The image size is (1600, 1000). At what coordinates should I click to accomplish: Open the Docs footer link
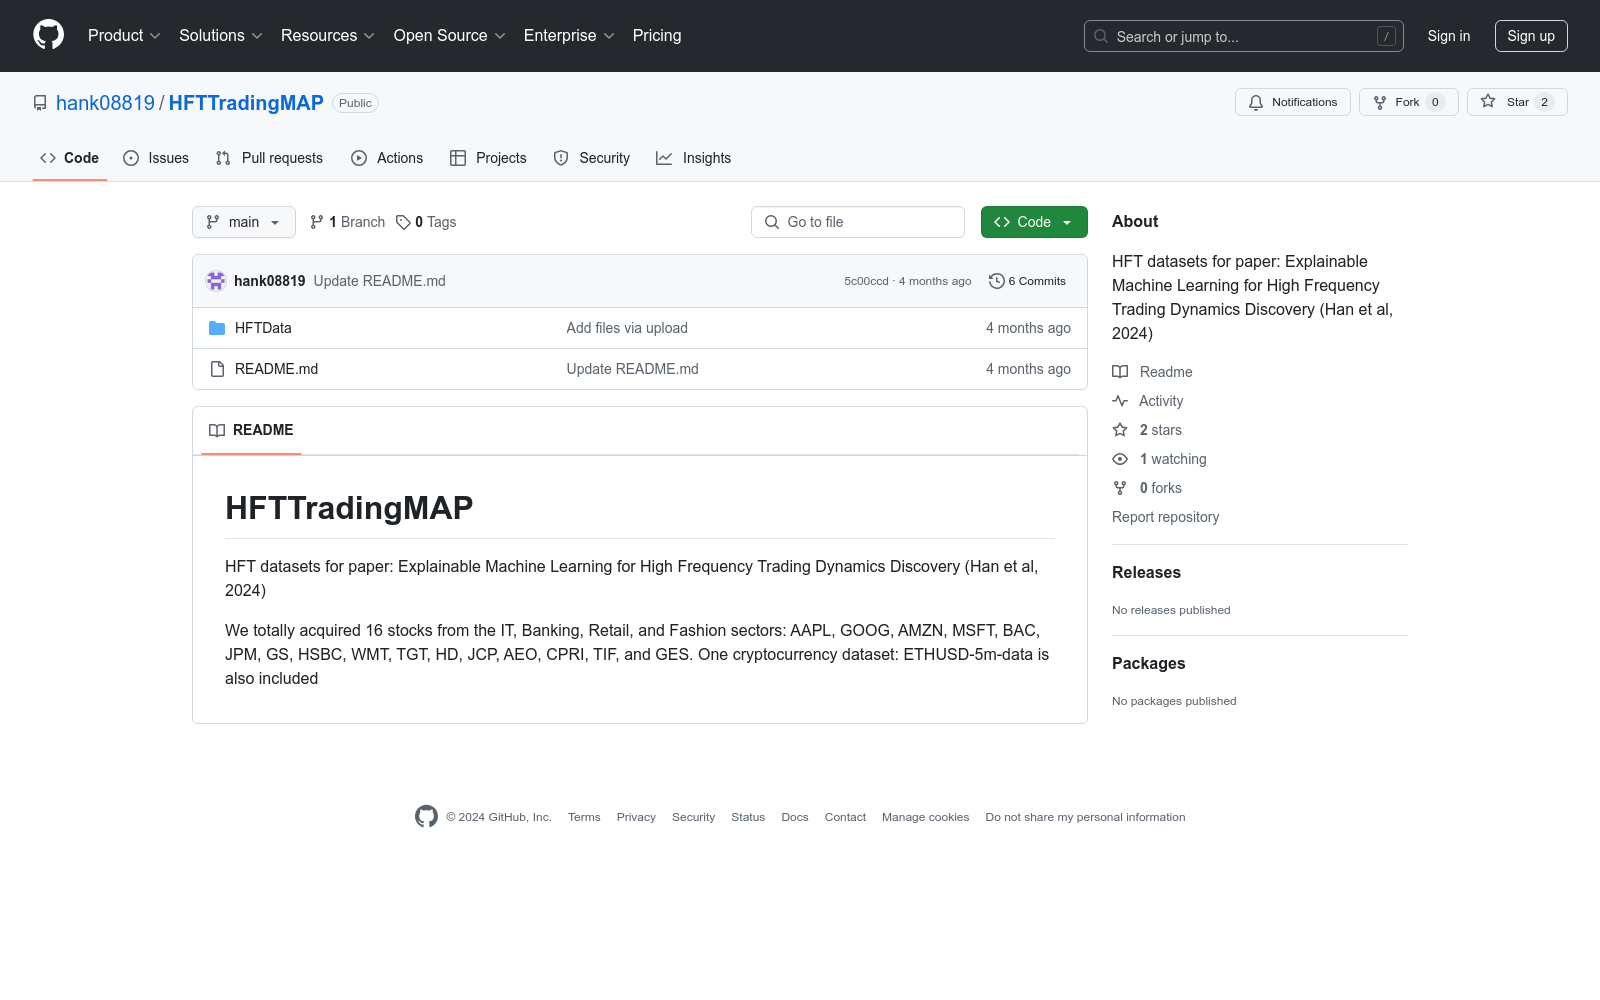coord(795,817)
